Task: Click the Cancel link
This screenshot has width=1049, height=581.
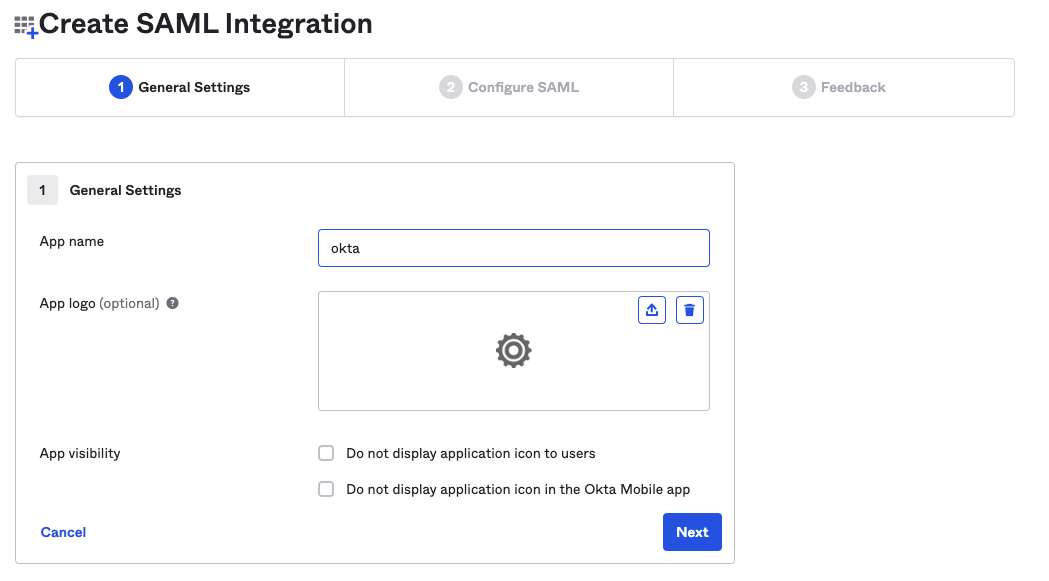Action: tap(64, 532)
